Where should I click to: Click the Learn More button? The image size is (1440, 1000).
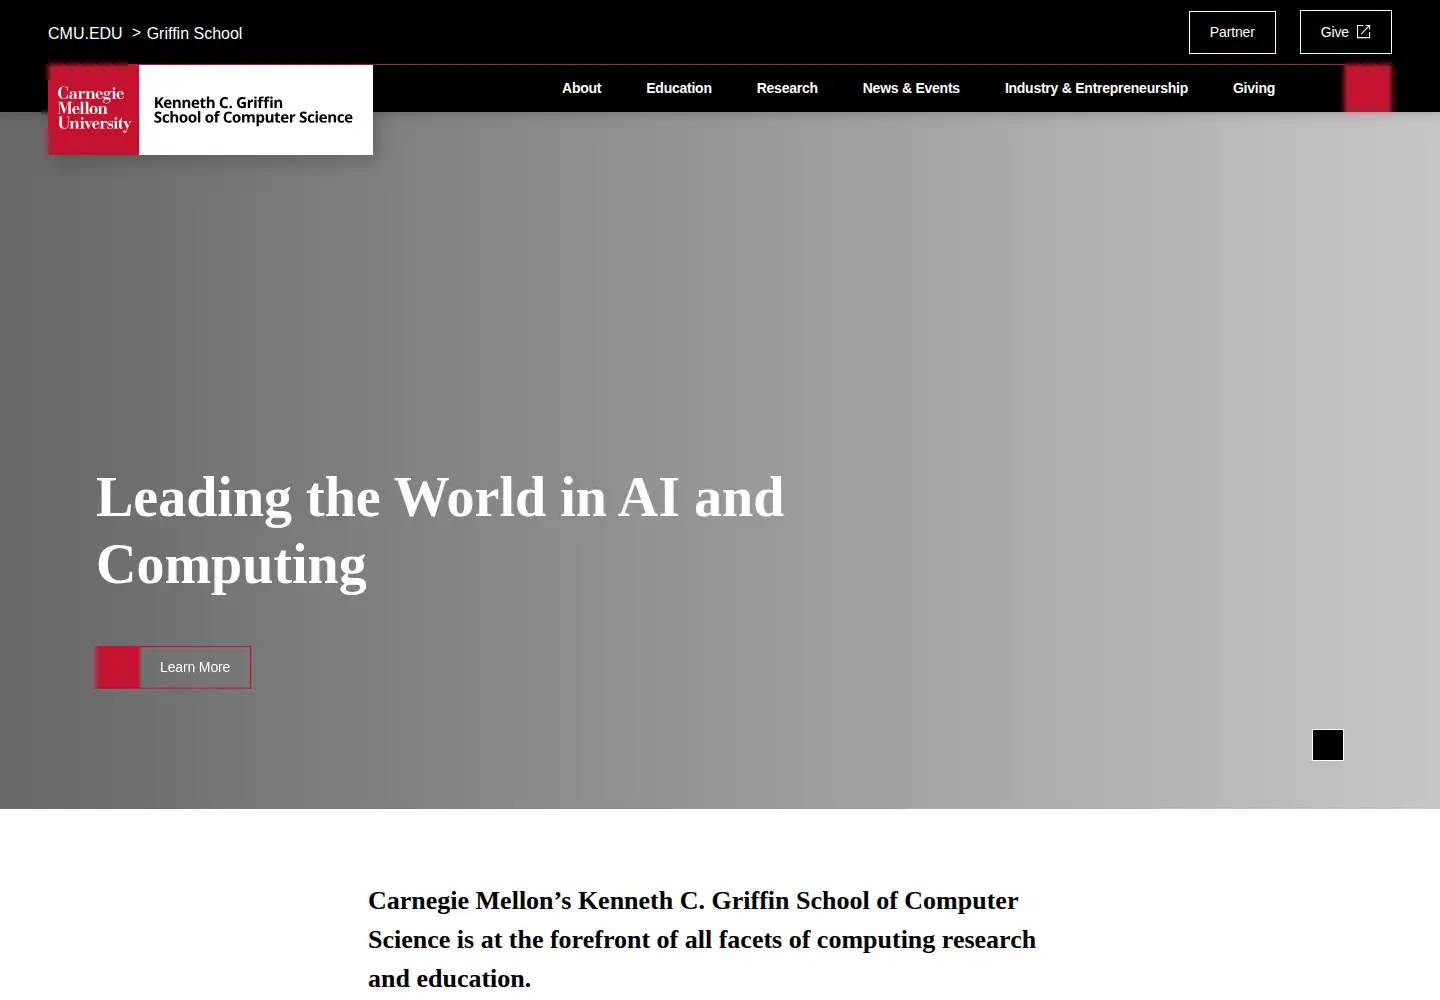(x=174, y=667)
